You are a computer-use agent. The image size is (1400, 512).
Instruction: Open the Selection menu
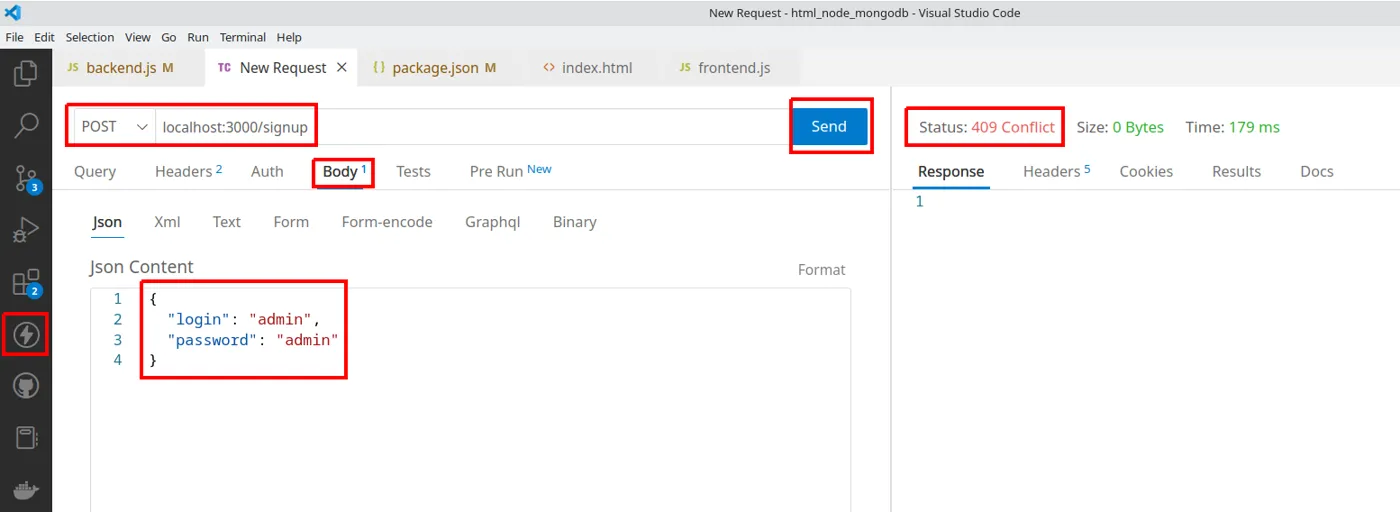(90, 37)
